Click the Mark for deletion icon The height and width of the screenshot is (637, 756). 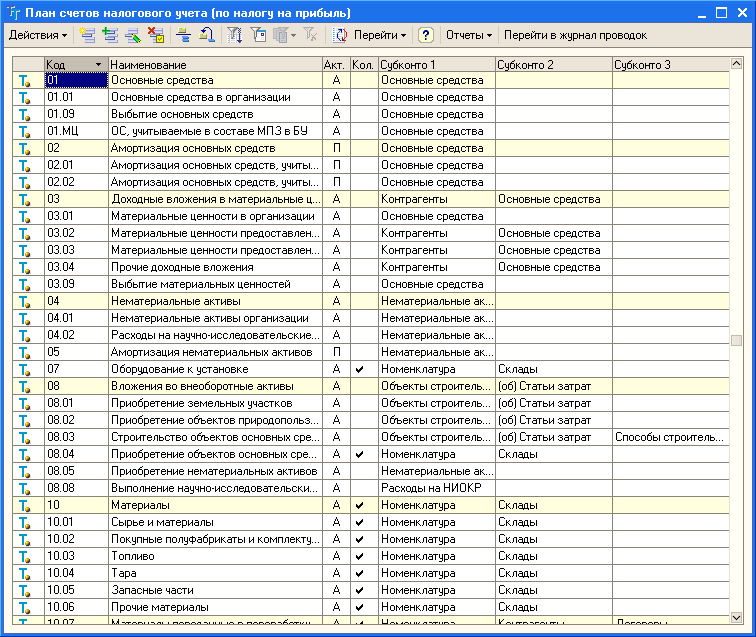pyautogui.click(x=156, y=35)
